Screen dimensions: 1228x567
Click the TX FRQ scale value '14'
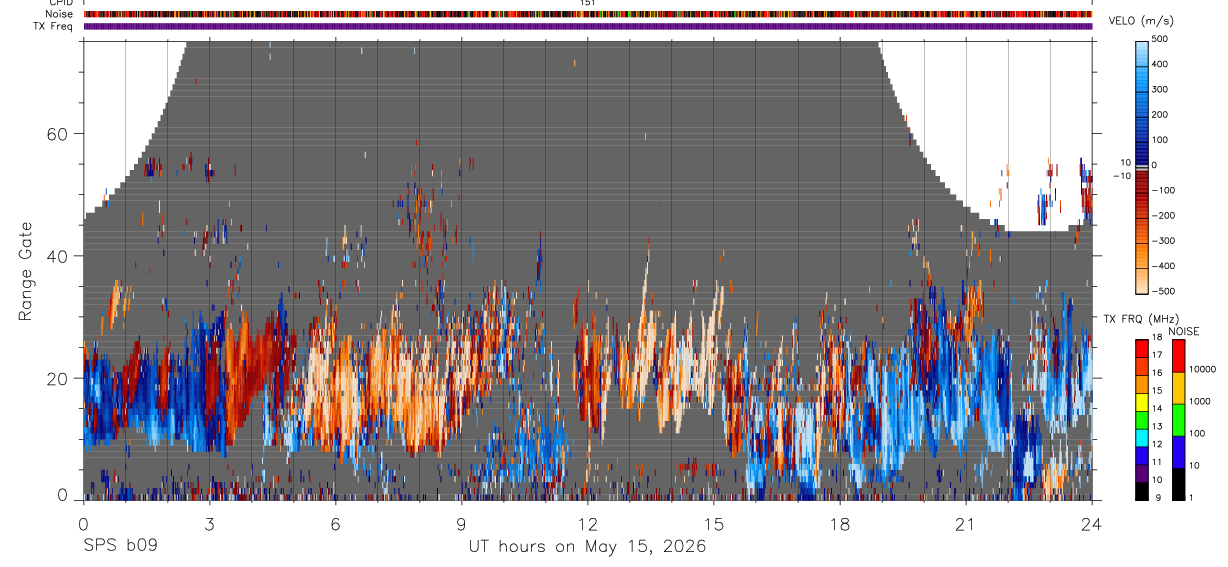click(1157, 408)
